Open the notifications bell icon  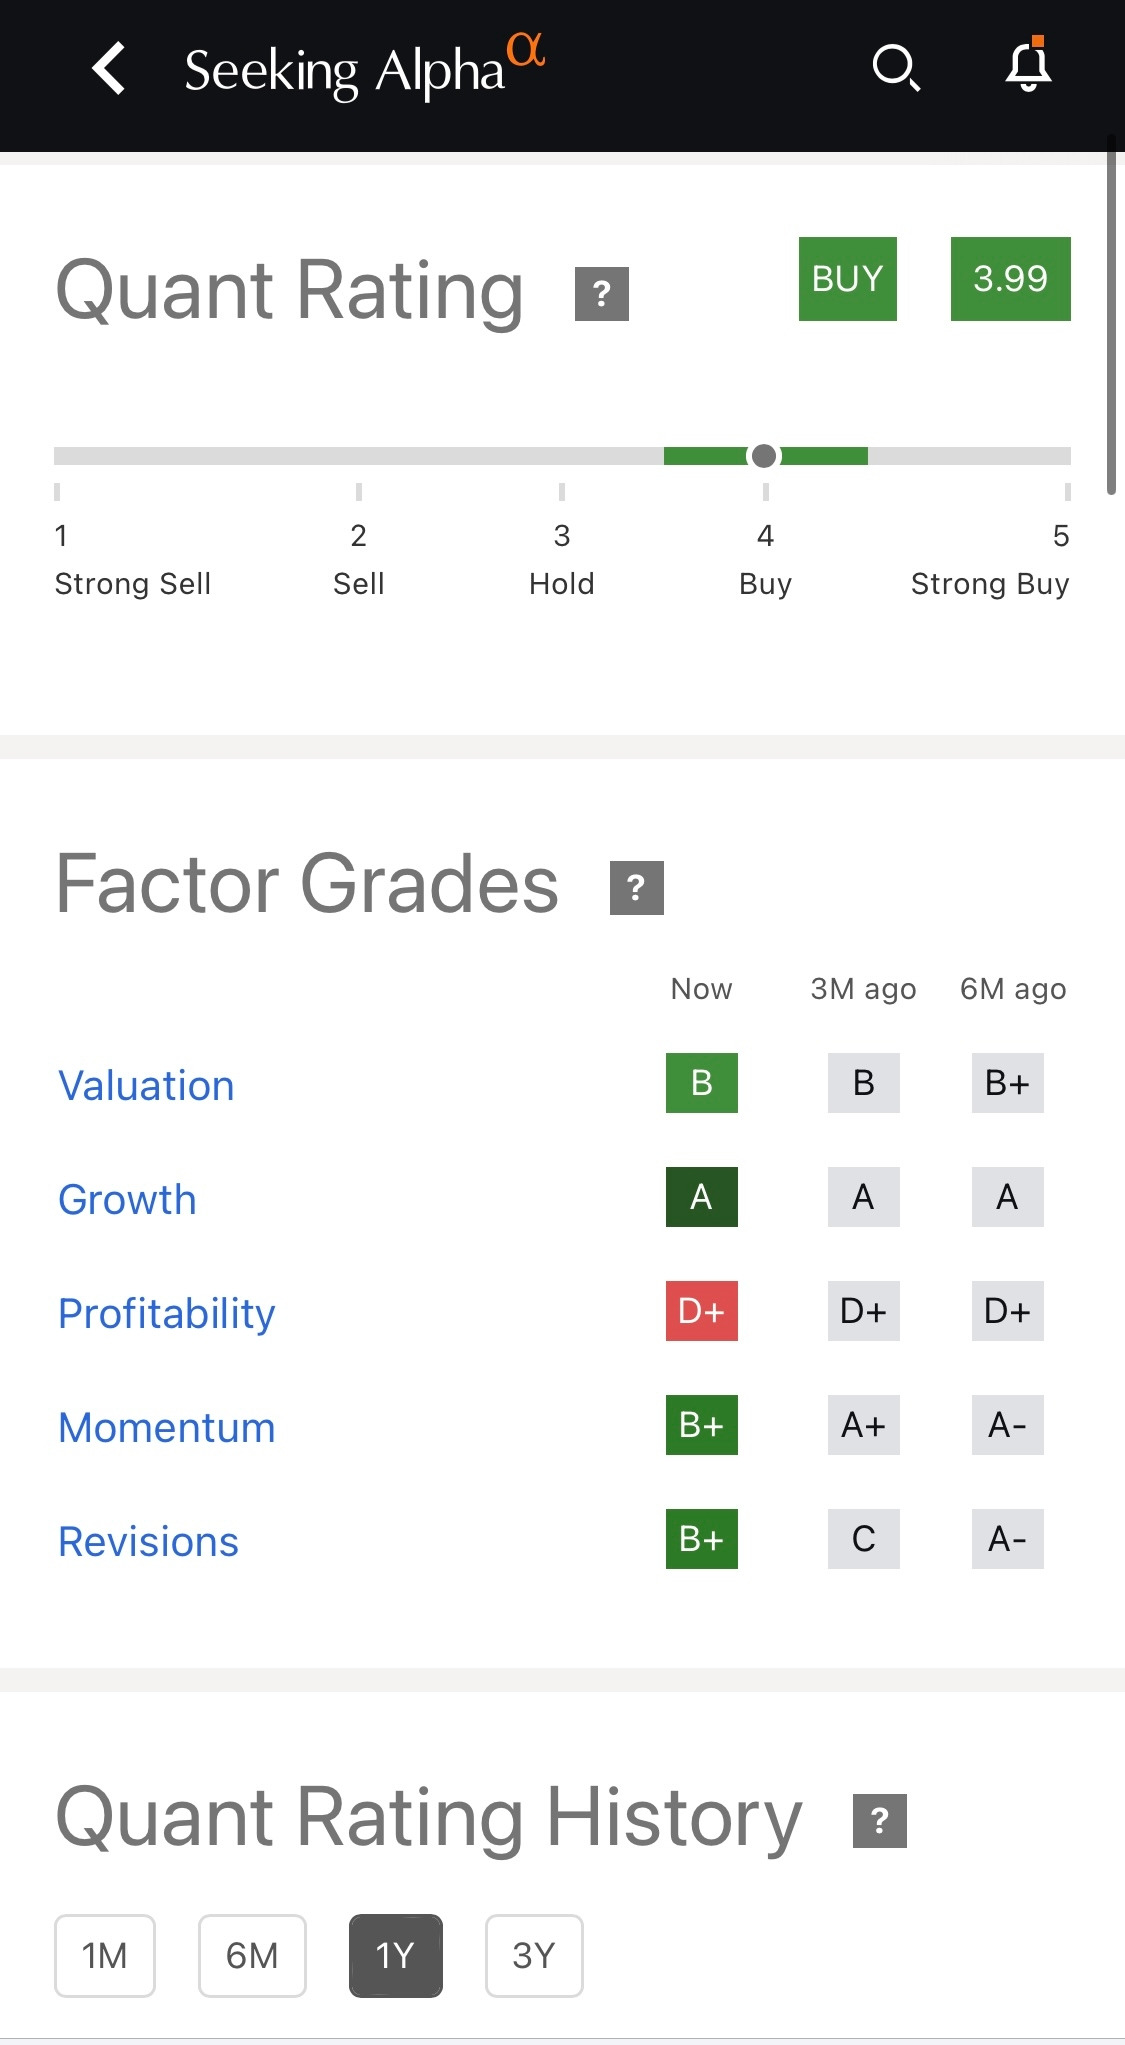(x=1028, y=67)
